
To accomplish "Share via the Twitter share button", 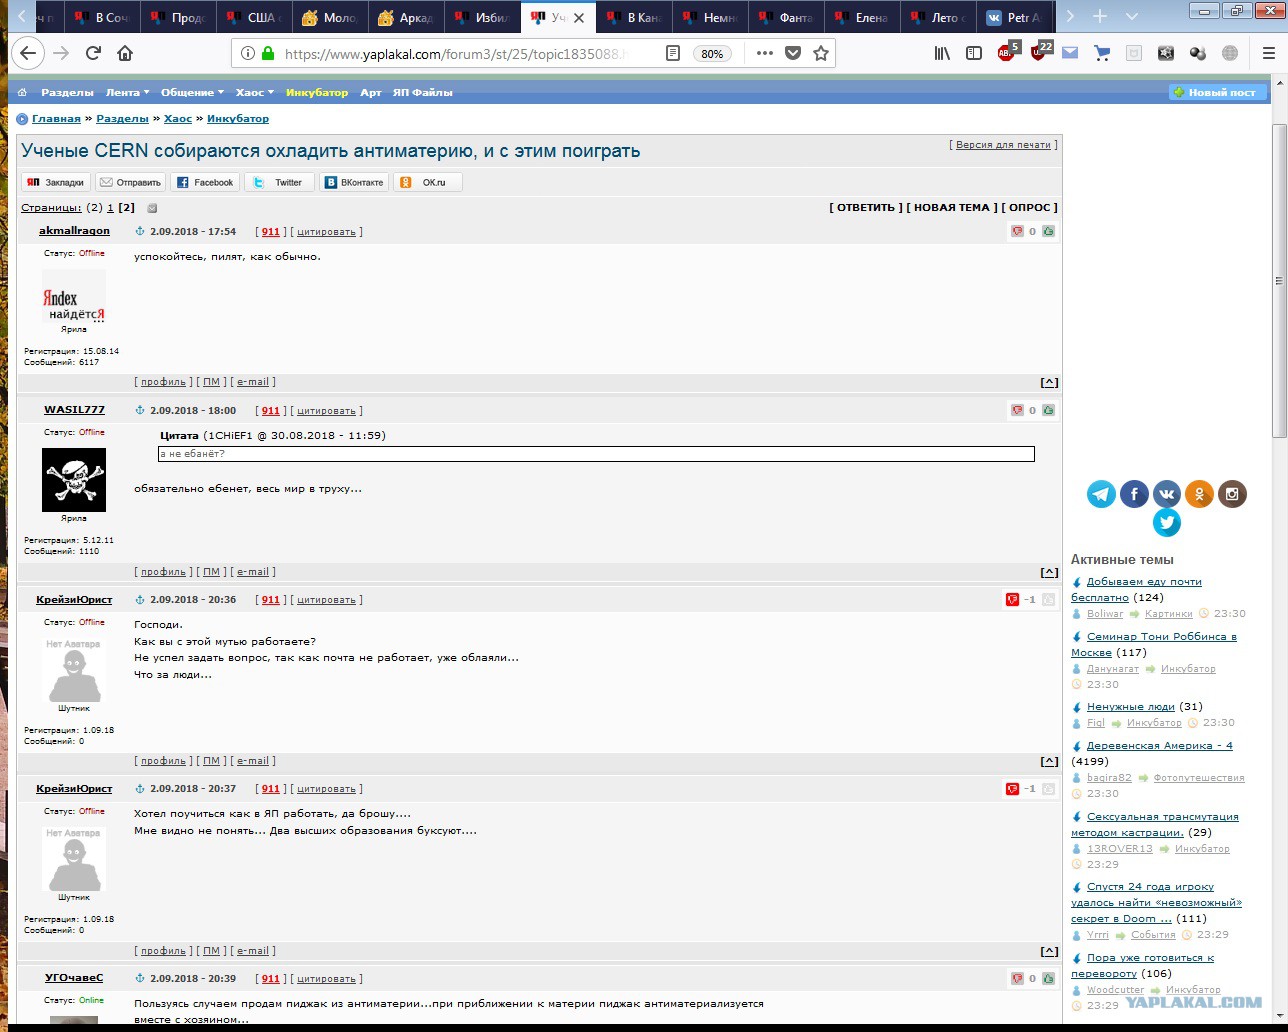I will click(279, 182).
